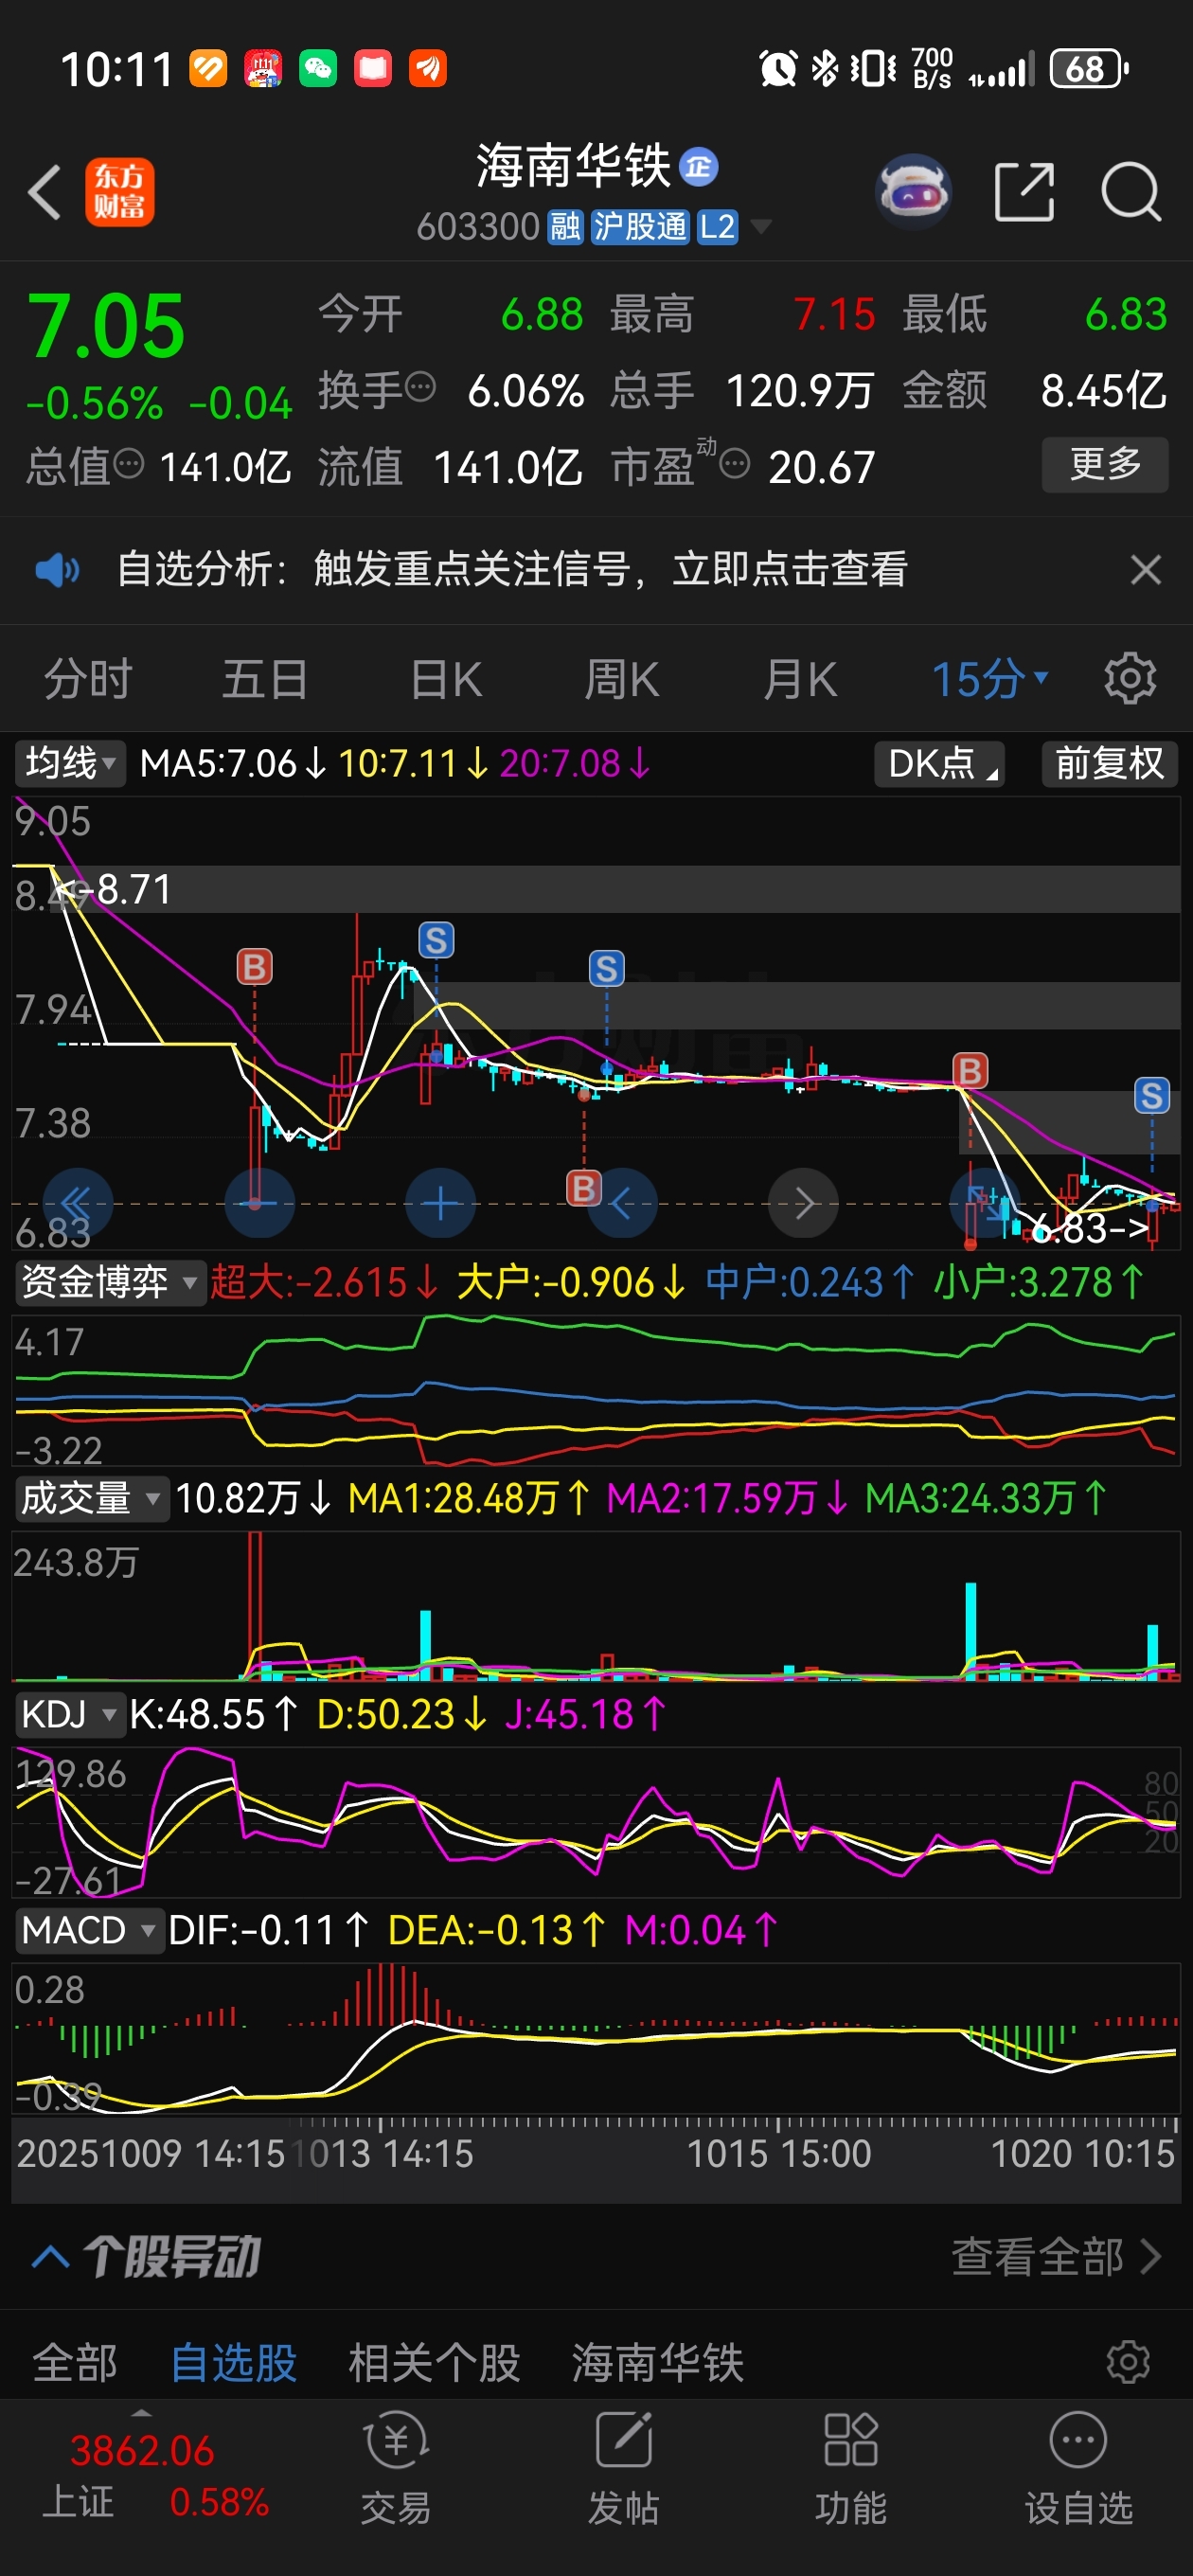Select the 自选股 filter tab

tap(233, 2363)
